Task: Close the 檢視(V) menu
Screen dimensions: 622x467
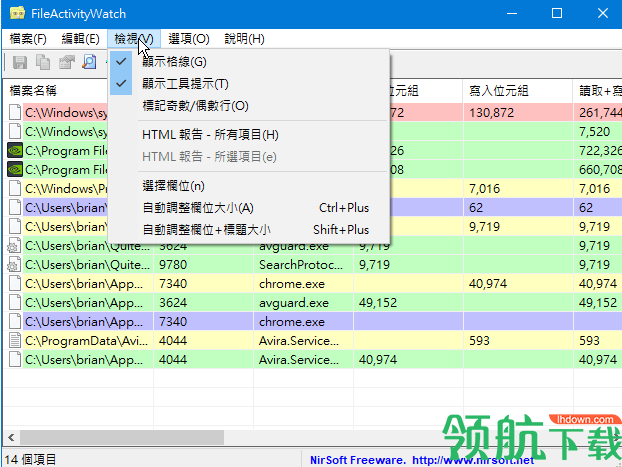Action: coord(134,39)
